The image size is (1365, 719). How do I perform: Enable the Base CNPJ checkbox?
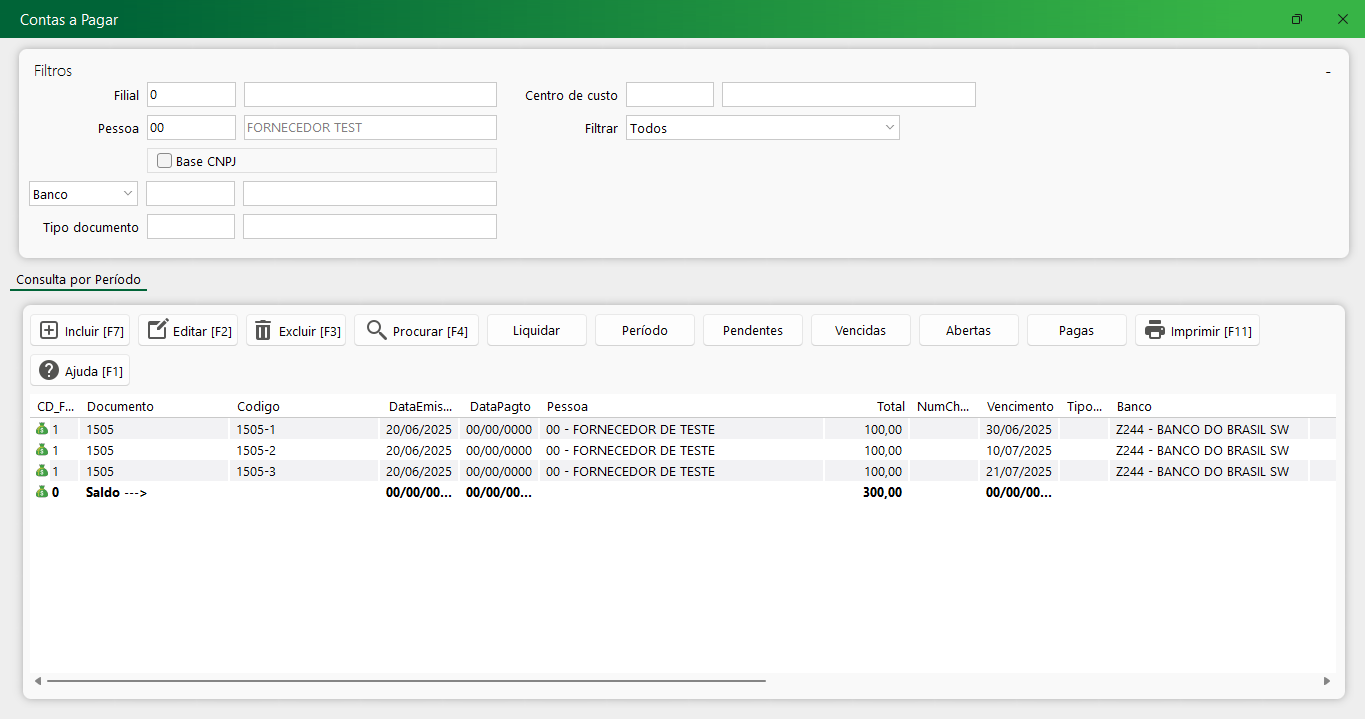(165, 161)
